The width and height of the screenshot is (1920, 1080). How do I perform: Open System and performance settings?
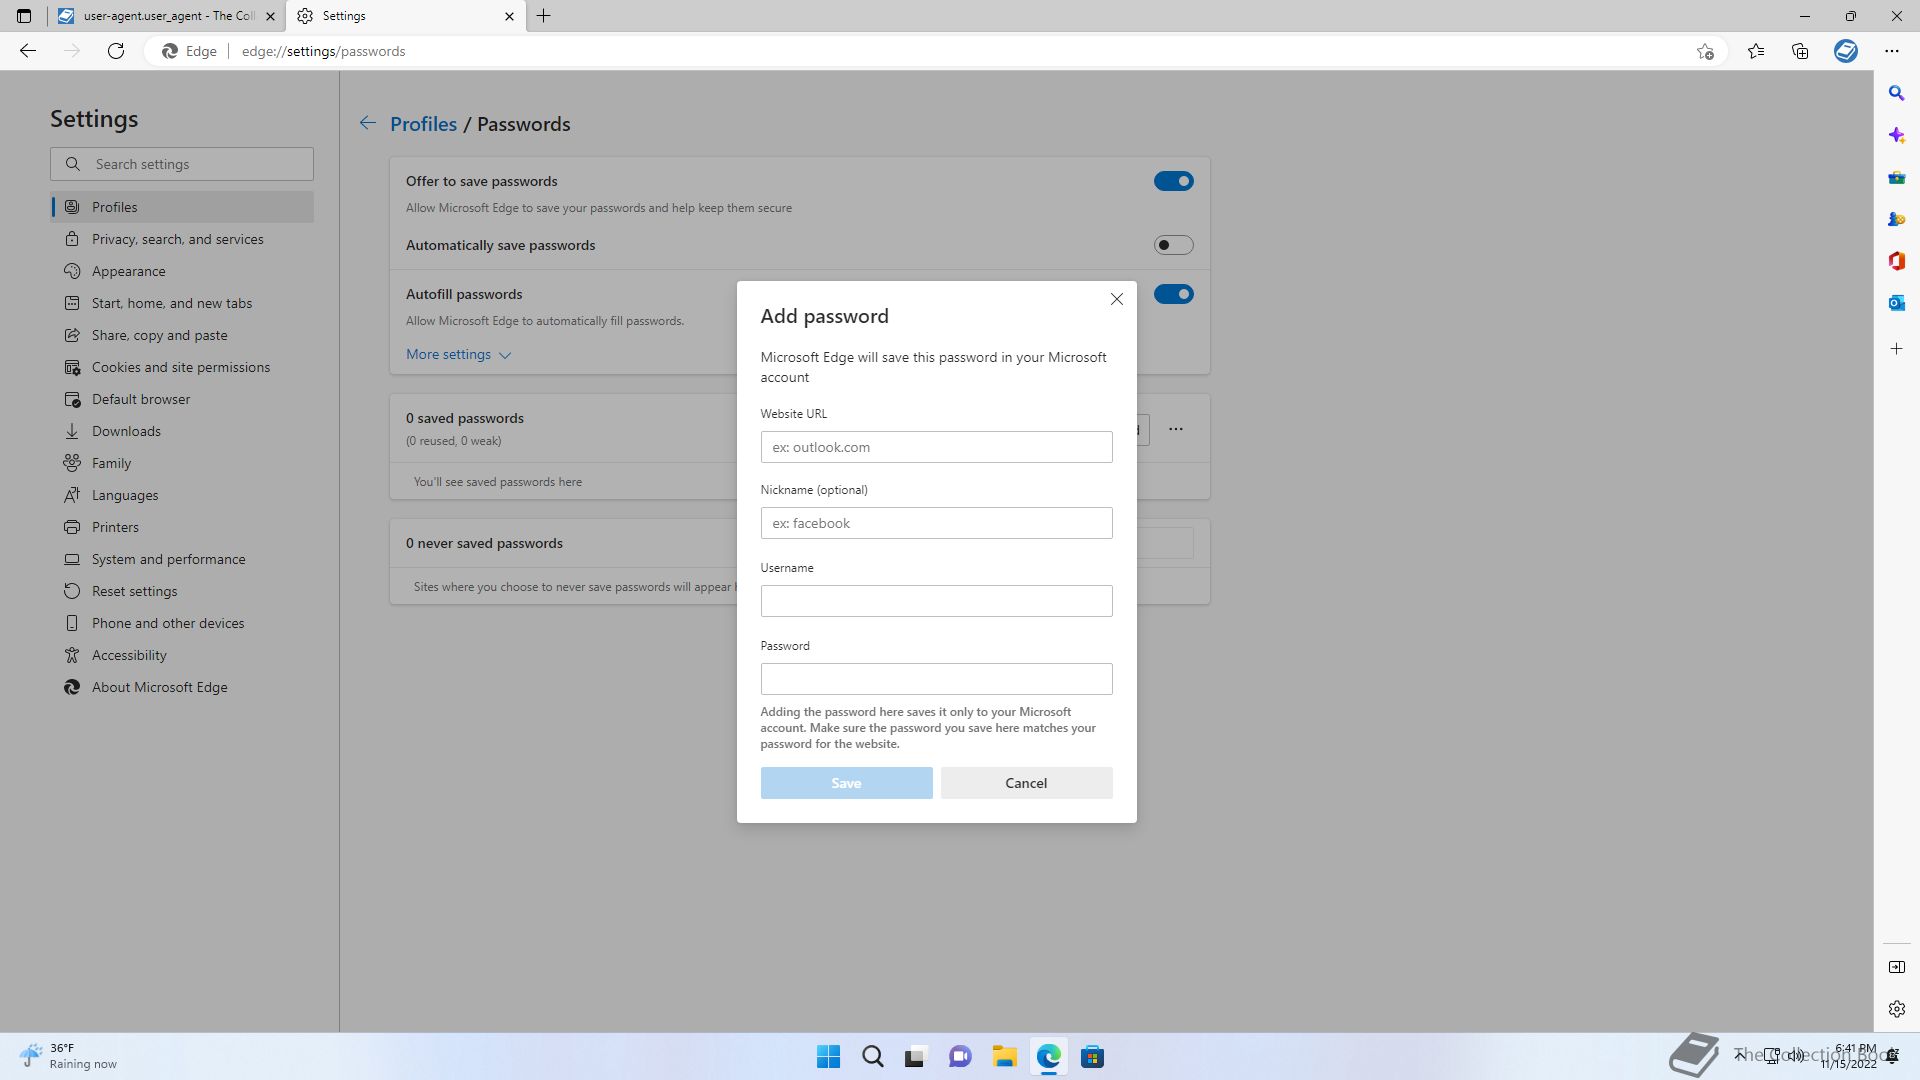click(182, 559)
